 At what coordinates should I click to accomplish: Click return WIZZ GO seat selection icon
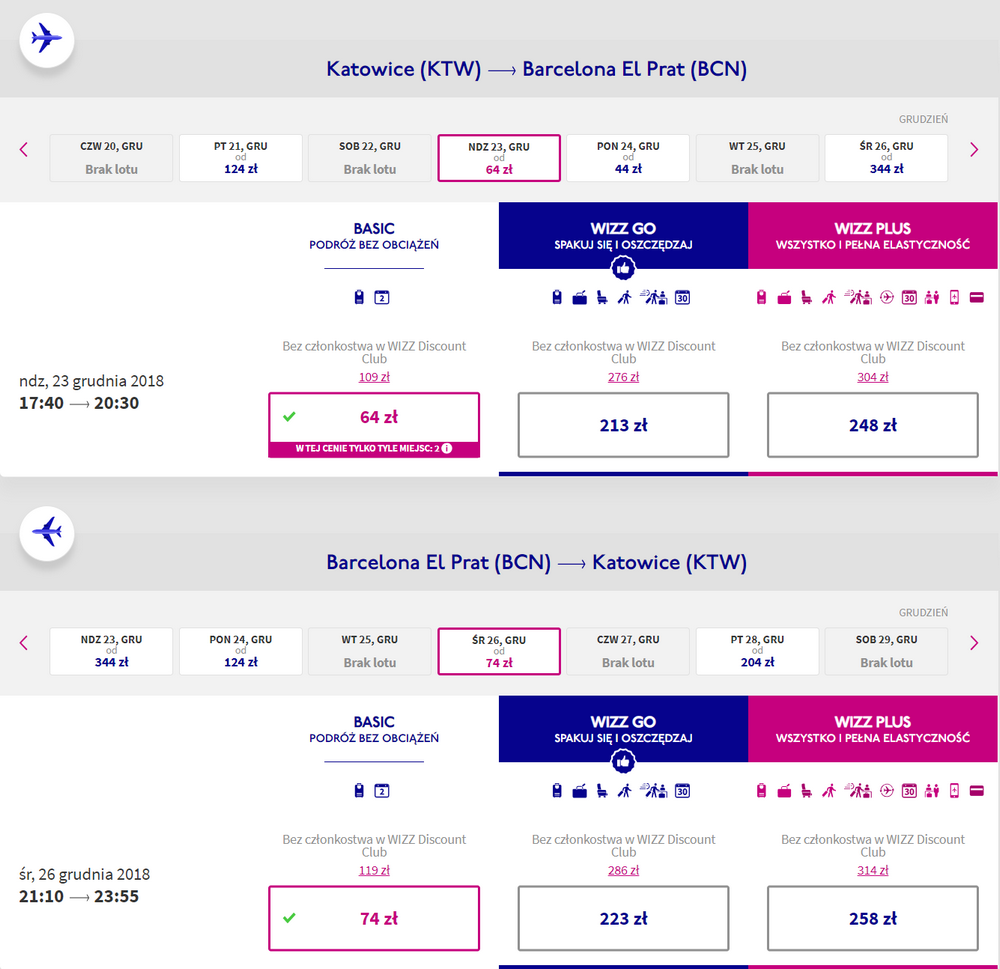602,791
